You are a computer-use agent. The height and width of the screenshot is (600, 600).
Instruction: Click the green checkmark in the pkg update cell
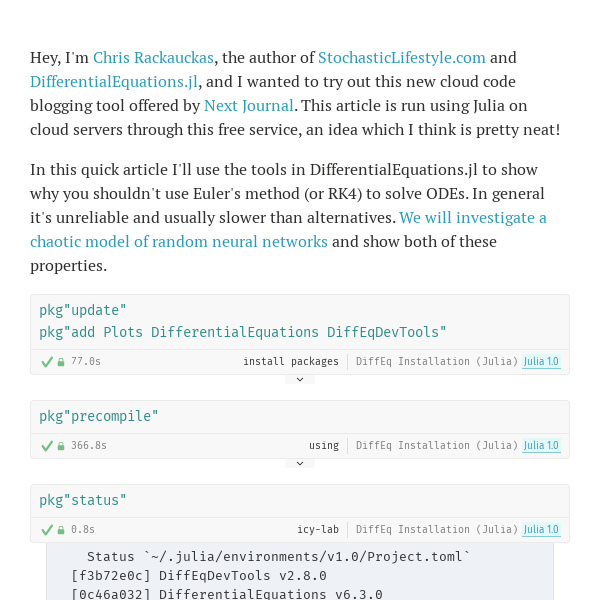pos(47,362)
